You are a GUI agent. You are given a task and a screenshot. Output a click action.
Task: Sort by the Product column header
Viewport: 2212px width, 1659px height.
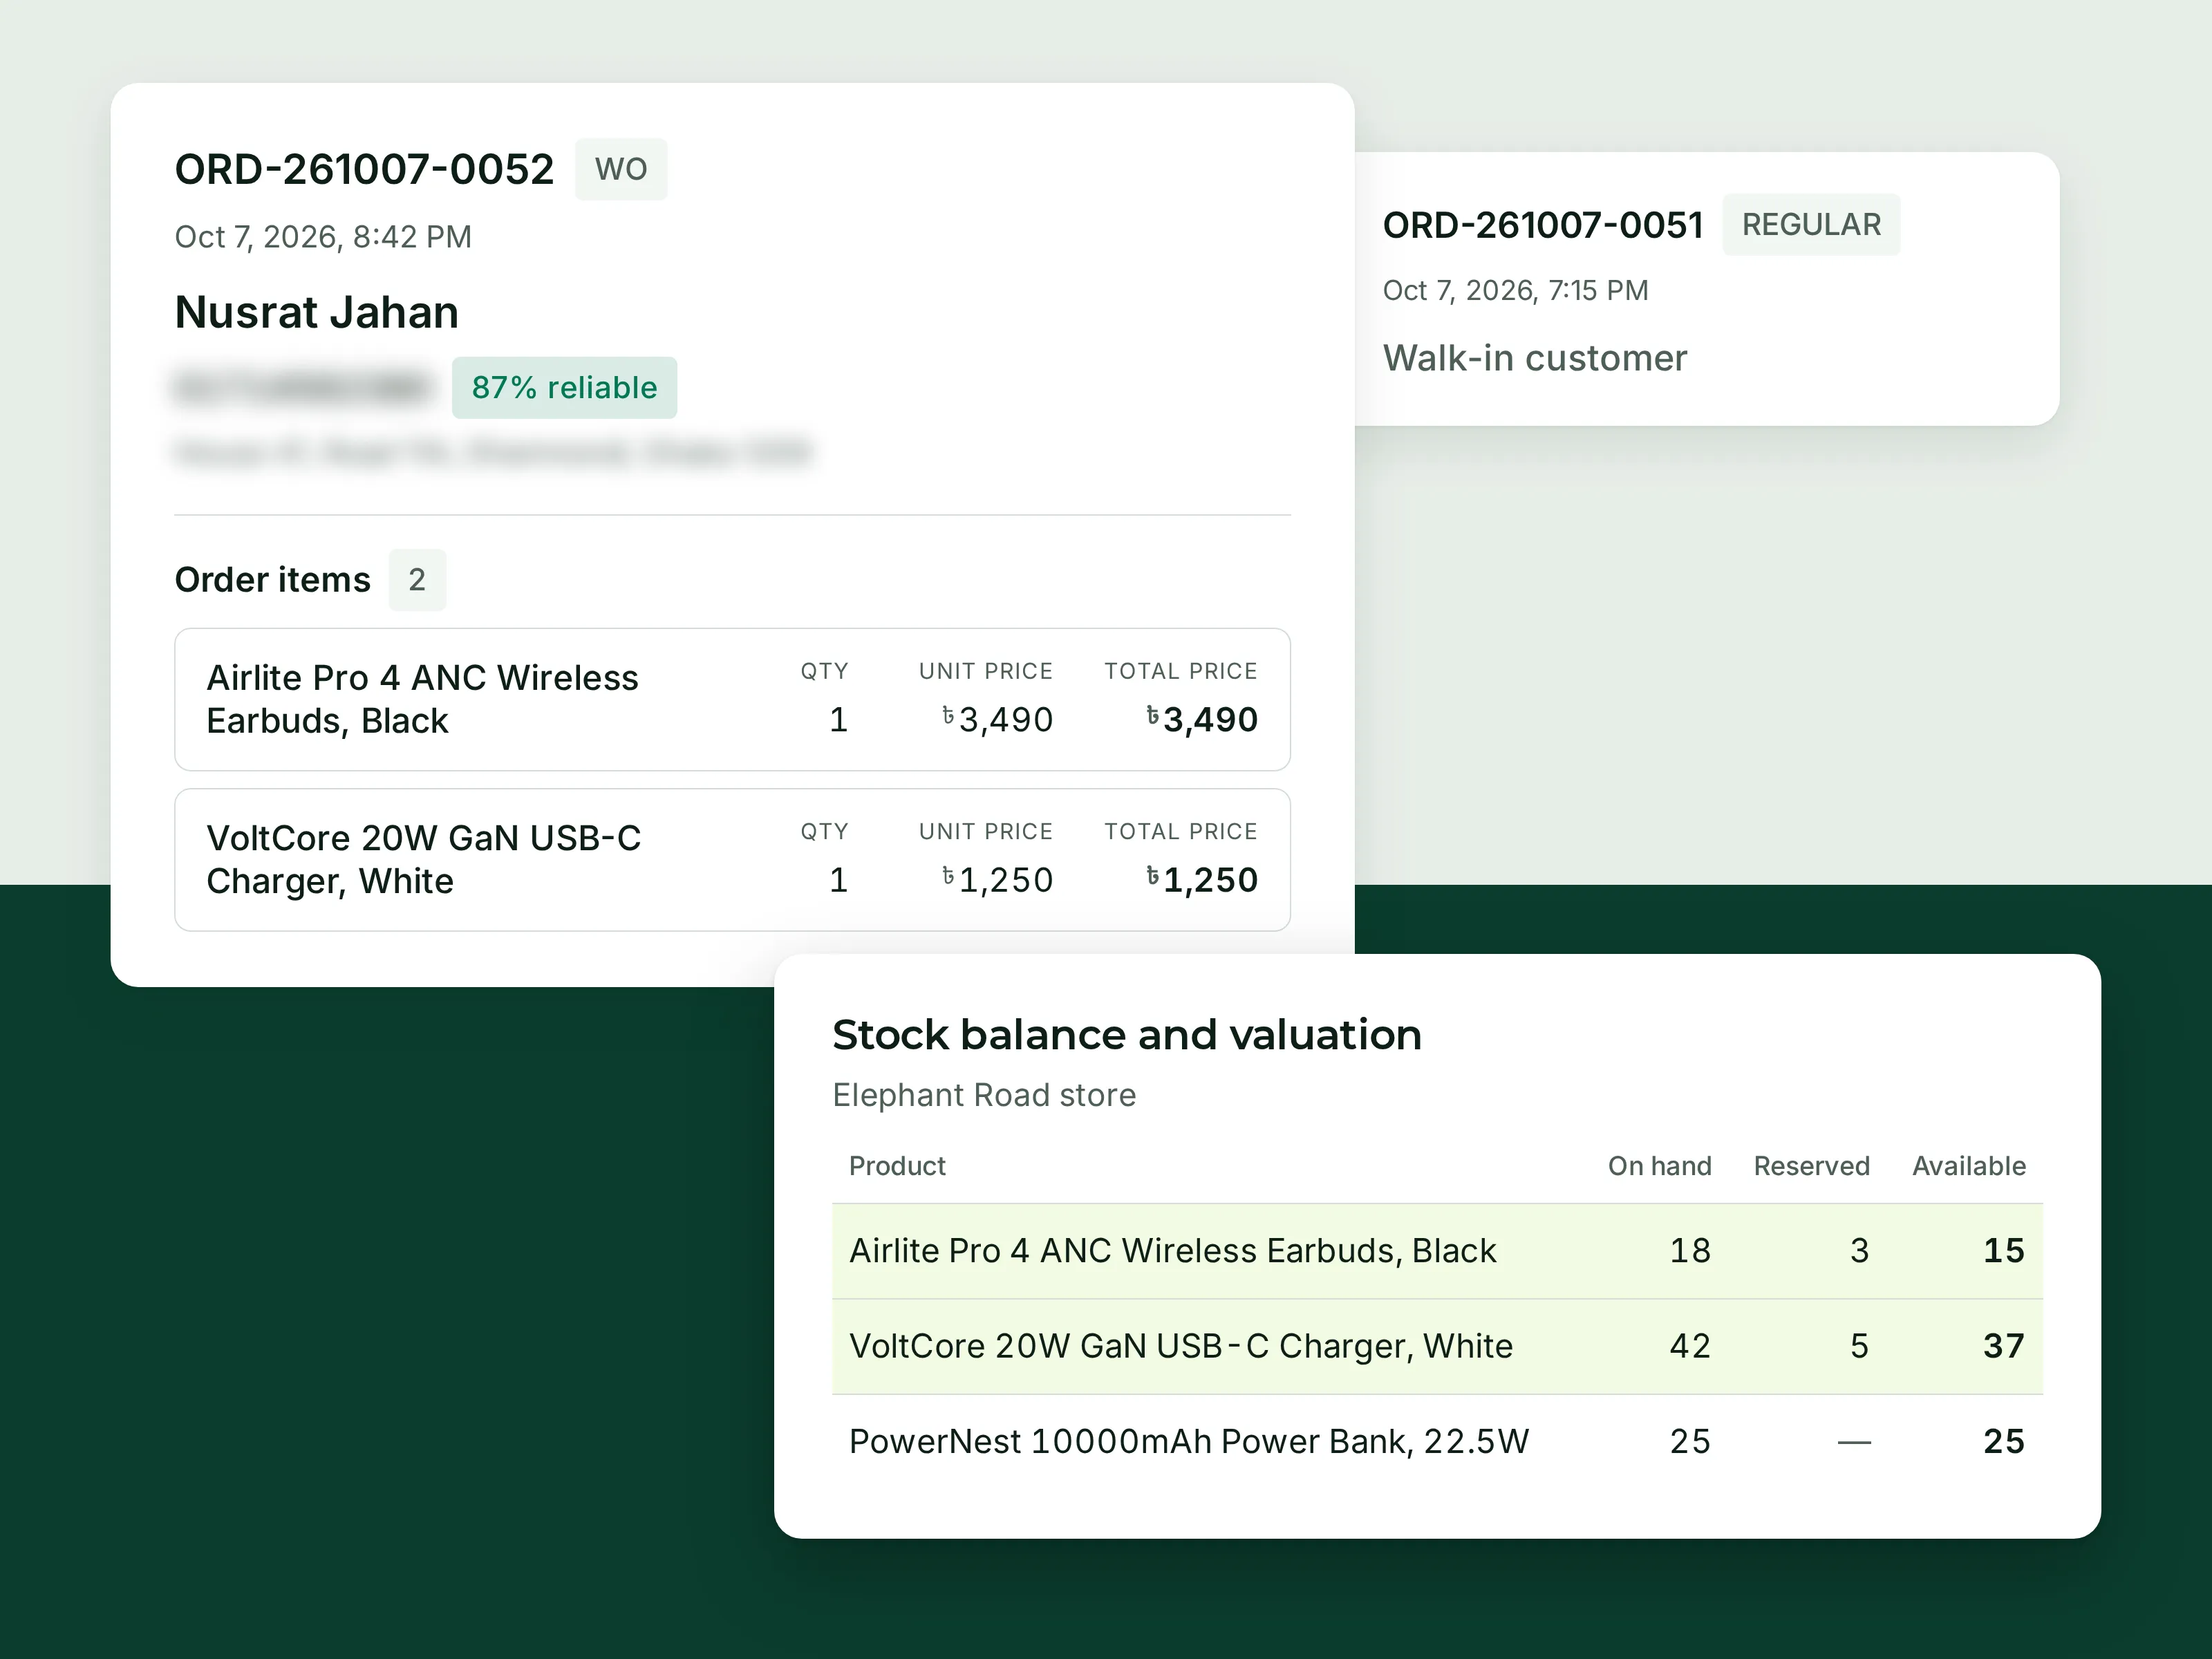point(897,1166)
